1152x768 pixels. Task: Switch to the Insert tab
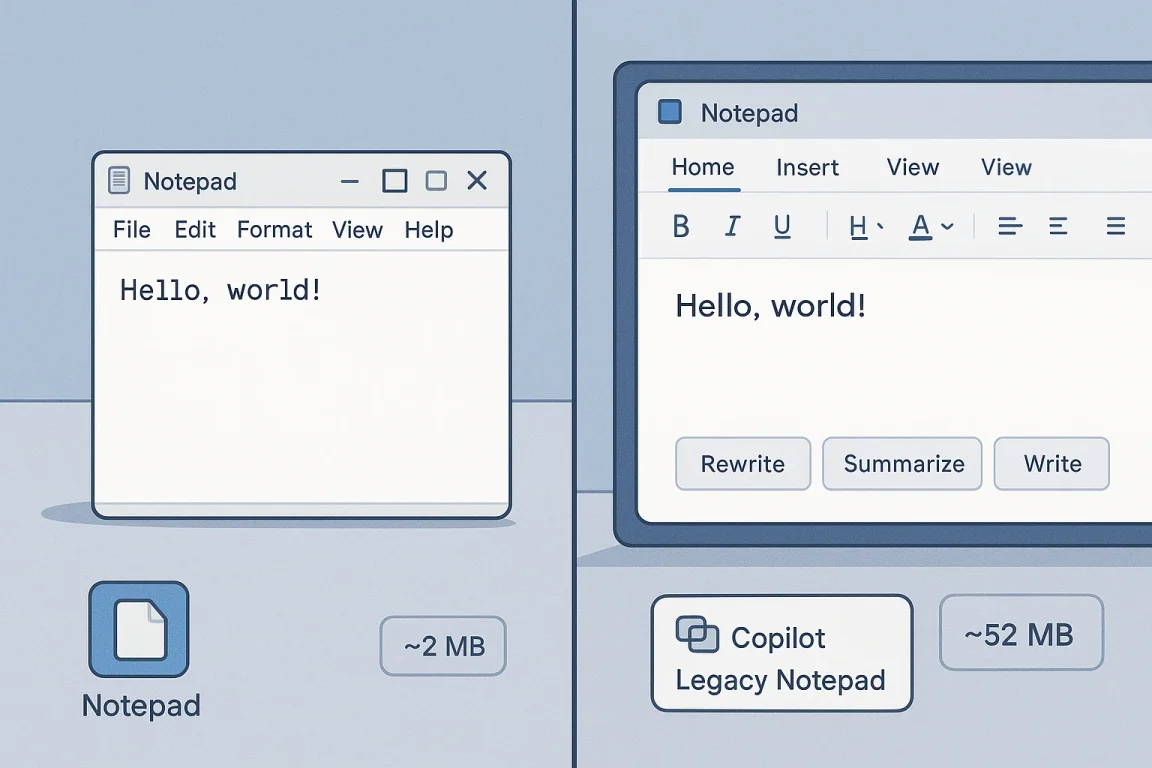point(807,168)
